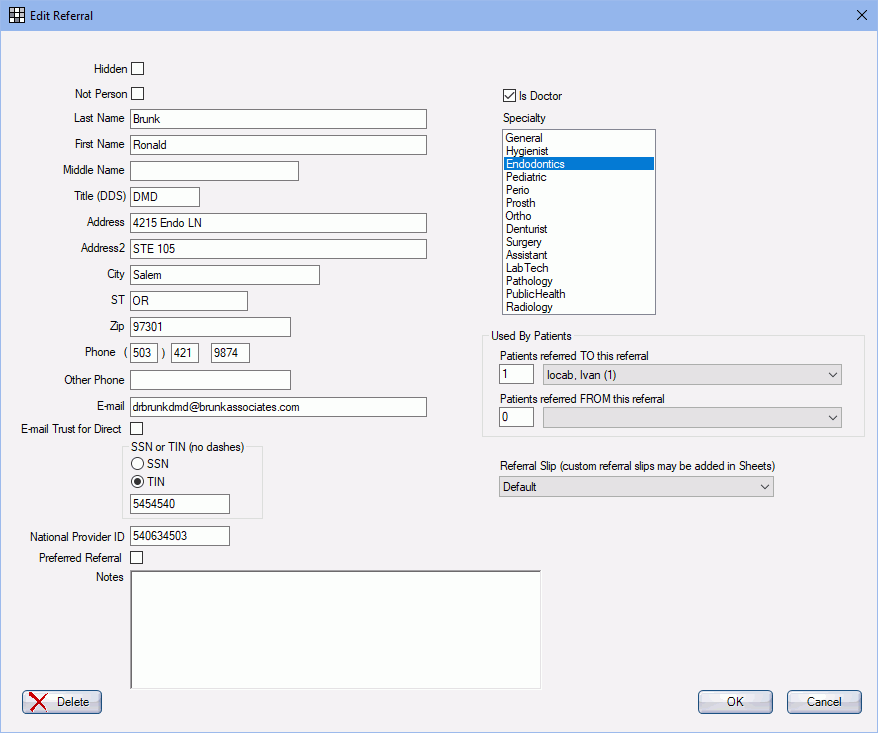
Task: Click the Last Name field showing Brunk
Action: click(278, 119)
